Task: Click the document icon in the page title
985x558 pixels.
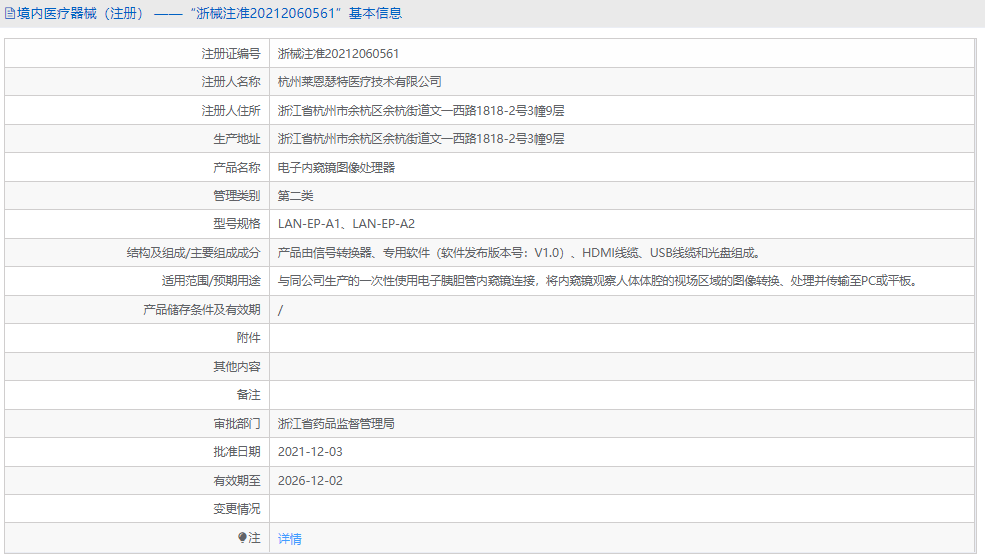Action: (x=10, y=13)
